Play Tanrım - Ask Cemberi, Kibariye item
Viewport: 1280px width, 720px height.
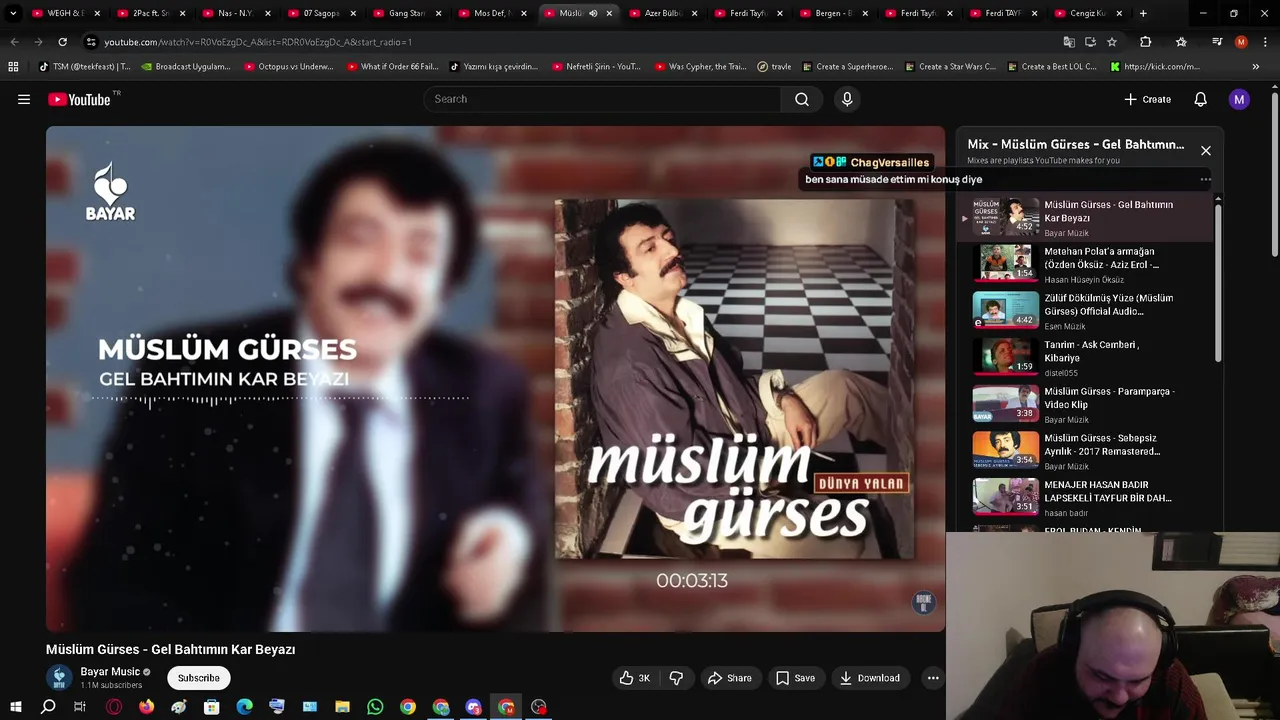(x=1085, y=358)
